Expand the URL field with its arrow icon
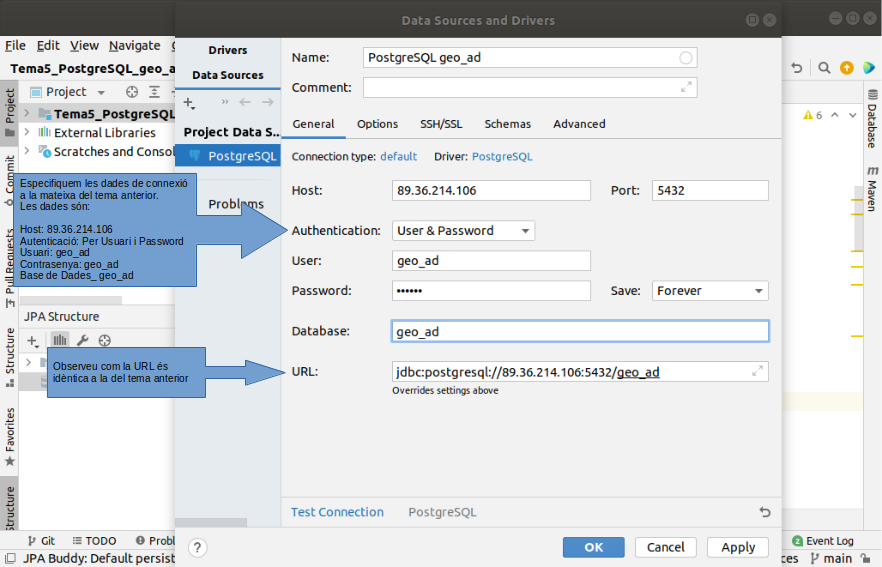The width and height of the screenshot is (882, 567). click(757, 371)
